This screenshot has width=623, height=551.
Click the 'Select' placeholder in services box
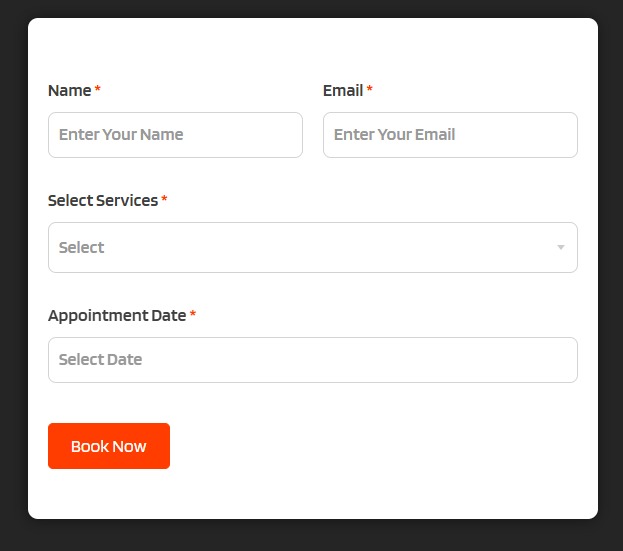point(81,247)
